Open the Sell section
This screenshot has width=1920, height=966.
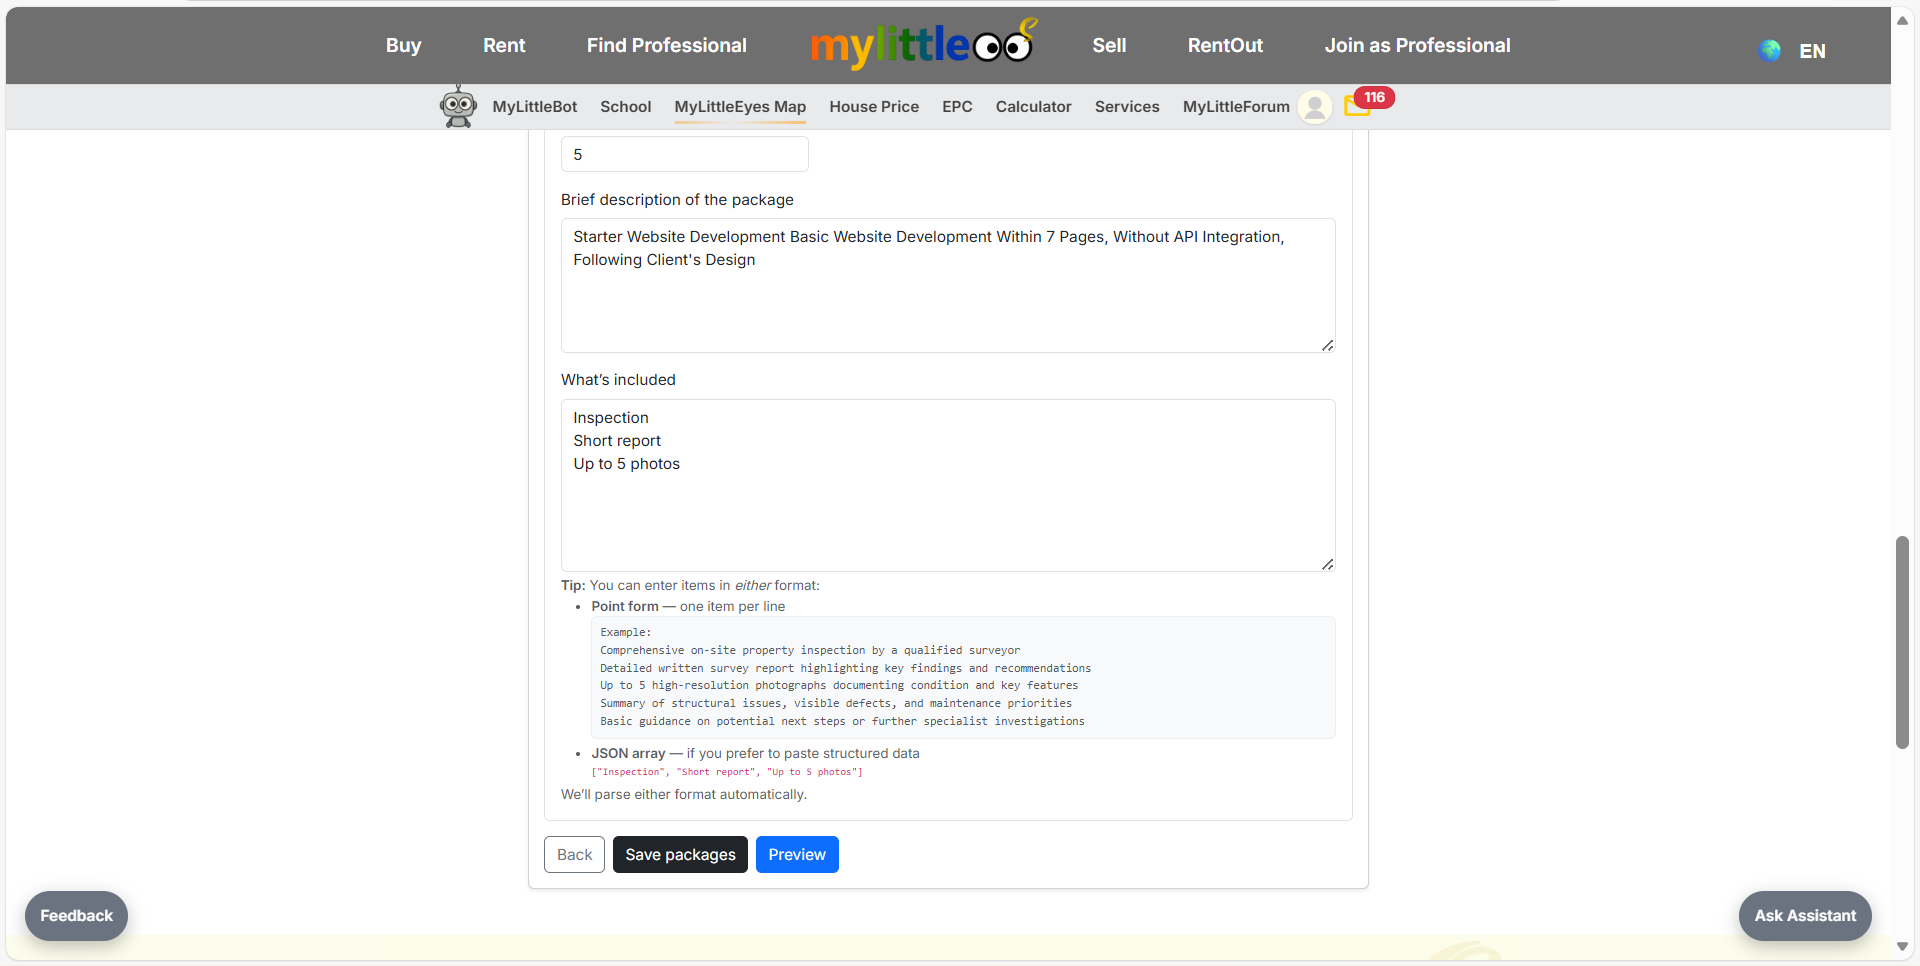coord(1108,45)
